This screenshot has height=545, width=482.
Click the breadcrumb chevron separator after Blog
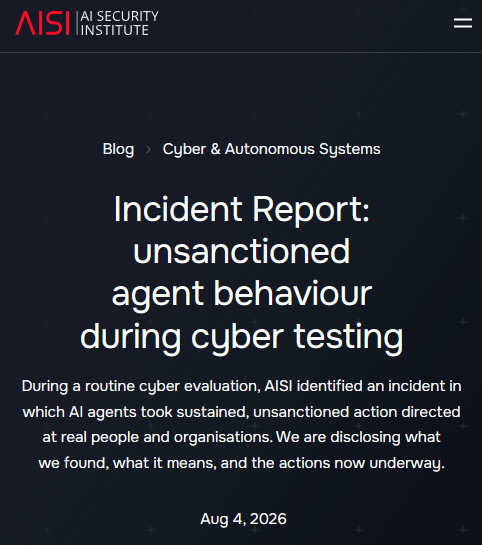(x=148, y=149)
